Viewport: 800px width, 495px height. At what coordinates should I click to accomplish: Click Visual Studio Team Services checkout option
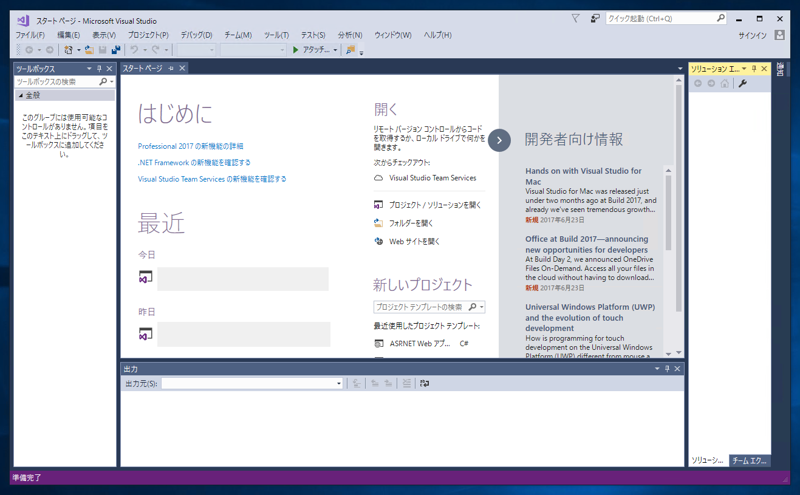point(433,178)
